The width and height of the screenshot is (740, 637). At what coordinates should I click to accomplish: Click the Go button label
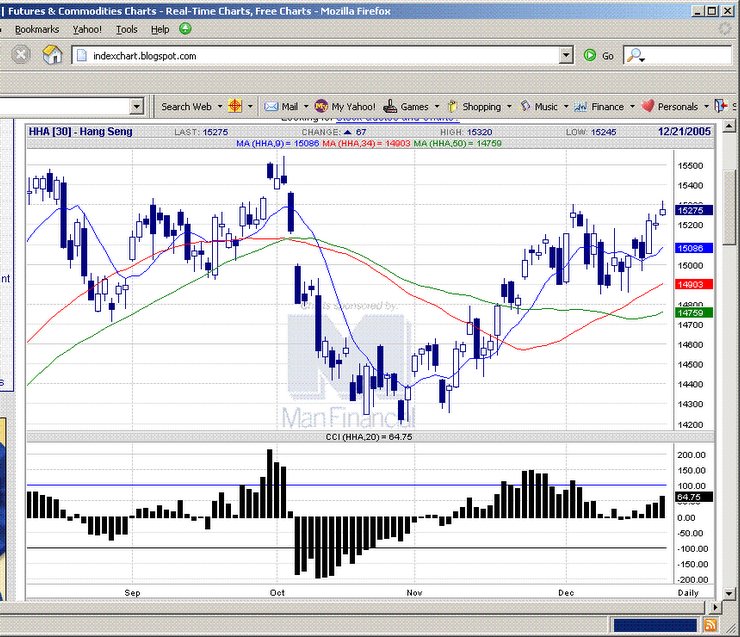click(608, 56)
